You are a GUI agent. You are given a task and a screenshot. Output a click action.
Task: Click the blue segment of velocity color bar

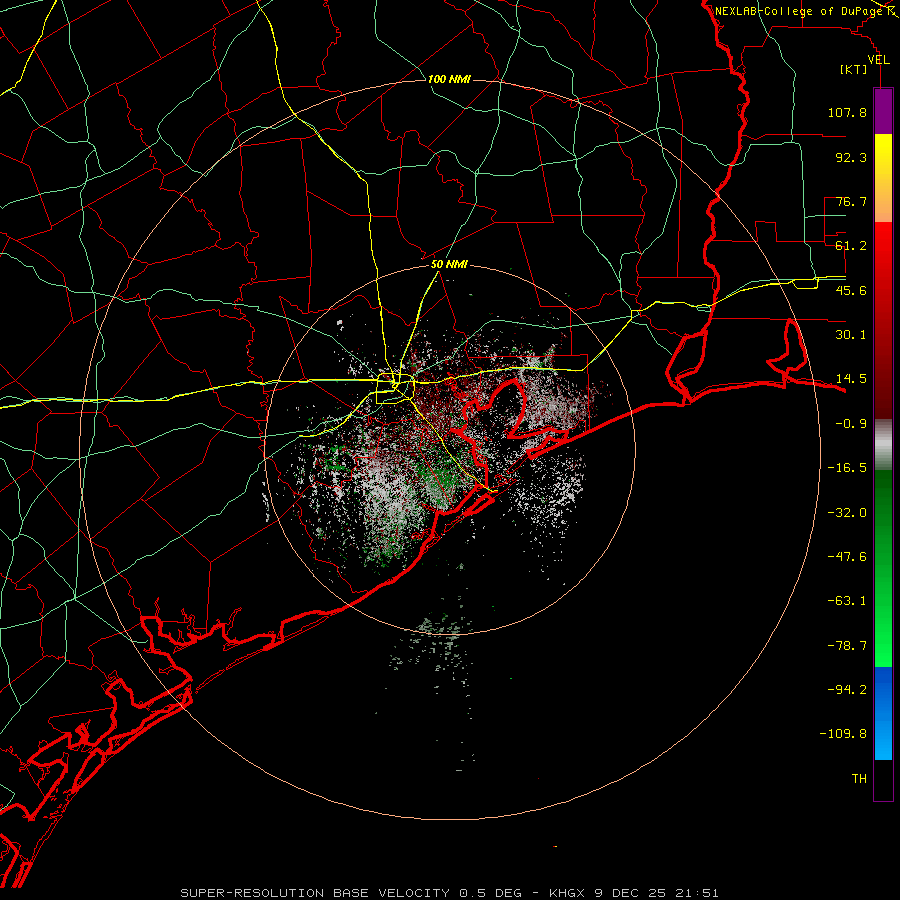pos(883,713)
